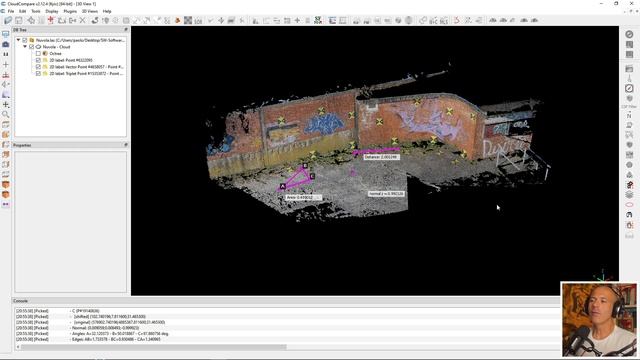640x360 pixels.
Task: Click the magnifier Global zoom icon
Action: pyautogui.click(x=5, y=114)
